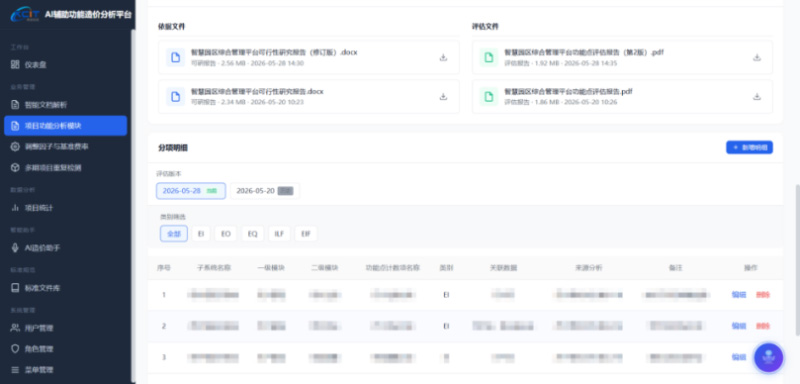Click the 分项明细 section title
The height and width of the screenshot is (384, 800).
pyautogui.click(x=173, y=148)
